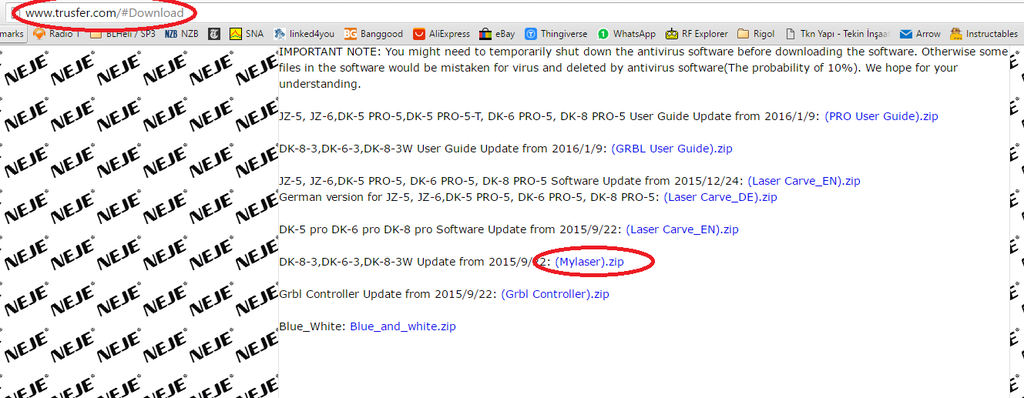Open the Rigol bookmark folder
Screen dimensions: 1024x398
click(x=757, y=33)
